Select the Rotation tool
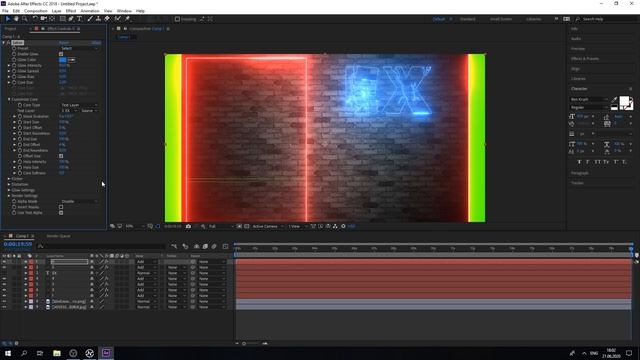Screen dimensions: 640x360 [x=35, y=19]
